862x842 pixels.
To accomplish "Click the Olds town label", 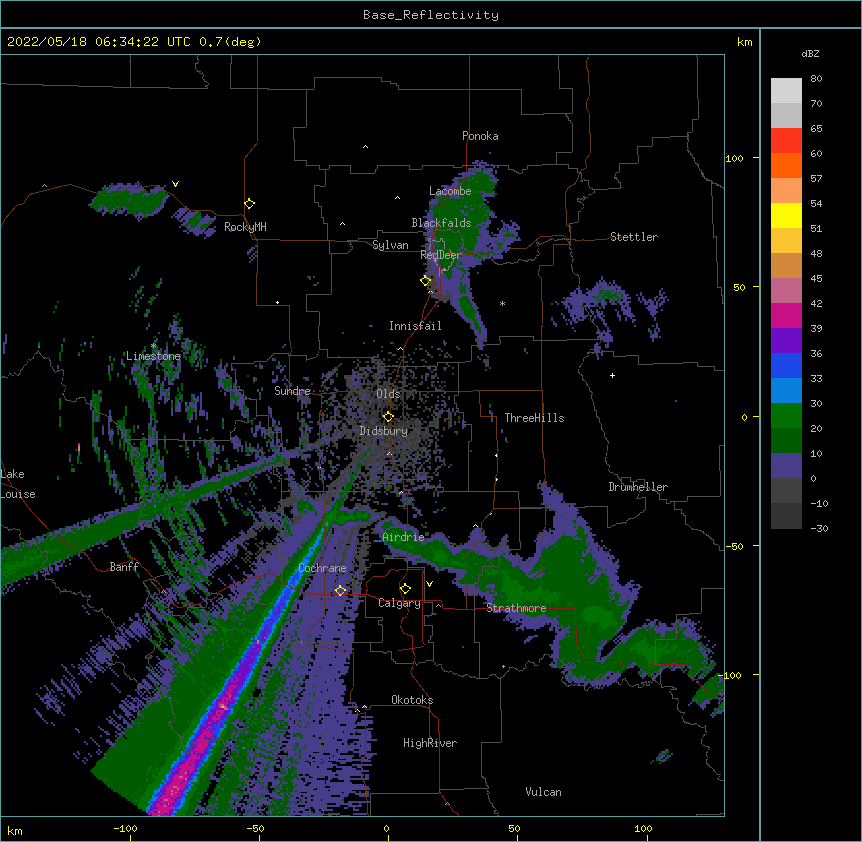I will [388, 394].
